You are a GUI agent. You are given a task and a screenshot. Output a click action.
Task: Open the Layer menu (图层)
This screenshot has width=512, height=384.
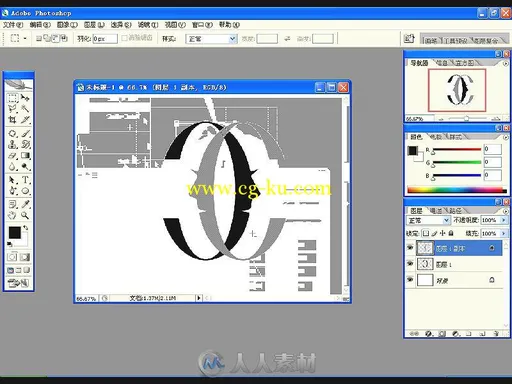click(x=94, y=25)
